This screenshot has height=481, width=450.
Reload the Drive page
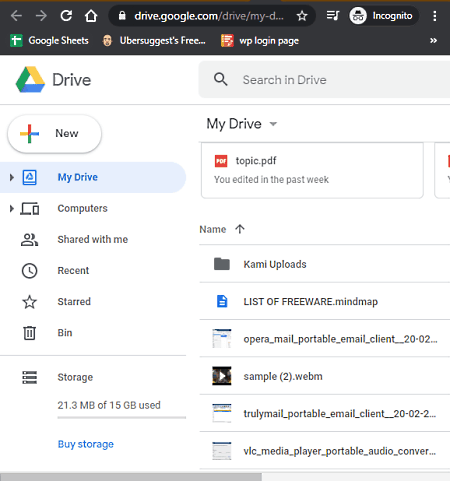coord(66,16)
